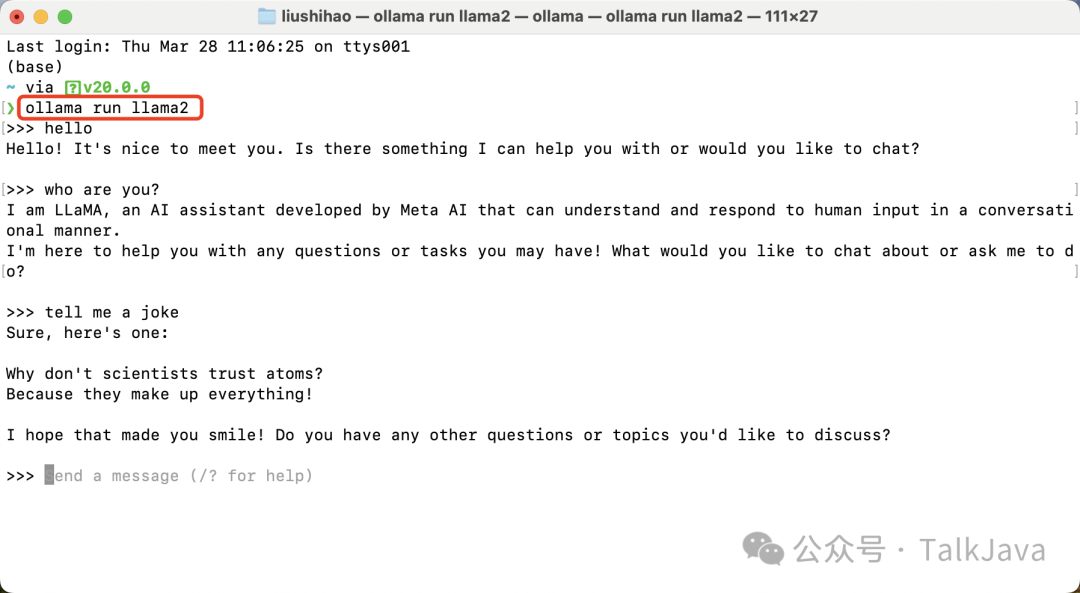Click the folder icon in the title bar
This screenshot has width=1080, height=593.
[266, 16]
